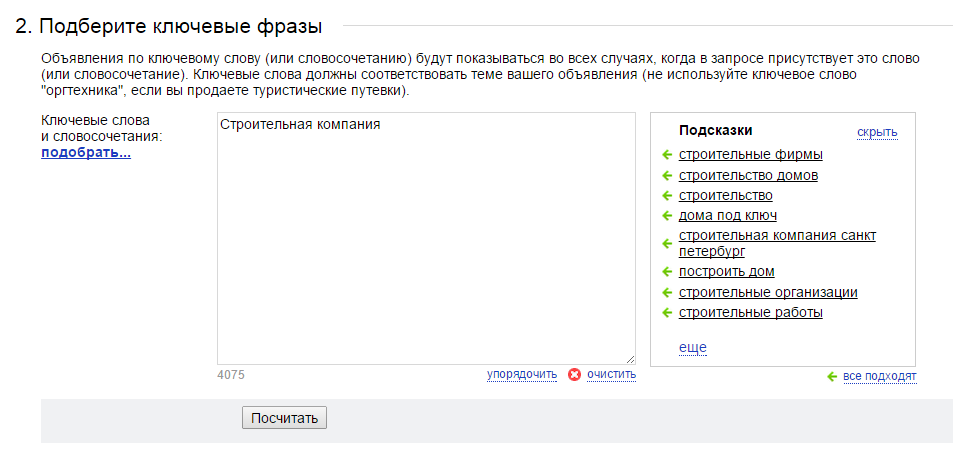Click the text area resize handle corner
953x461 pixels.
(630, 359)
